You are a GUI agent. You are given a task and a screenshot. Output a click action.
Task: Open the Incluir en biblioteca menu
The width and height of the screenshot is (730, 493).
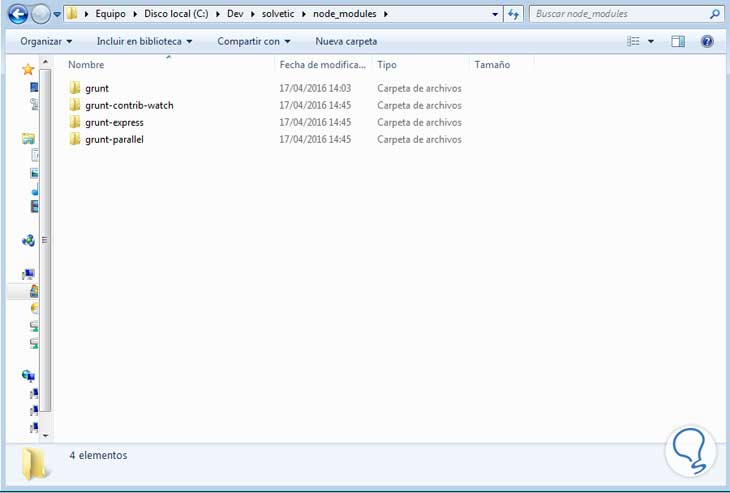click(144, 41)
